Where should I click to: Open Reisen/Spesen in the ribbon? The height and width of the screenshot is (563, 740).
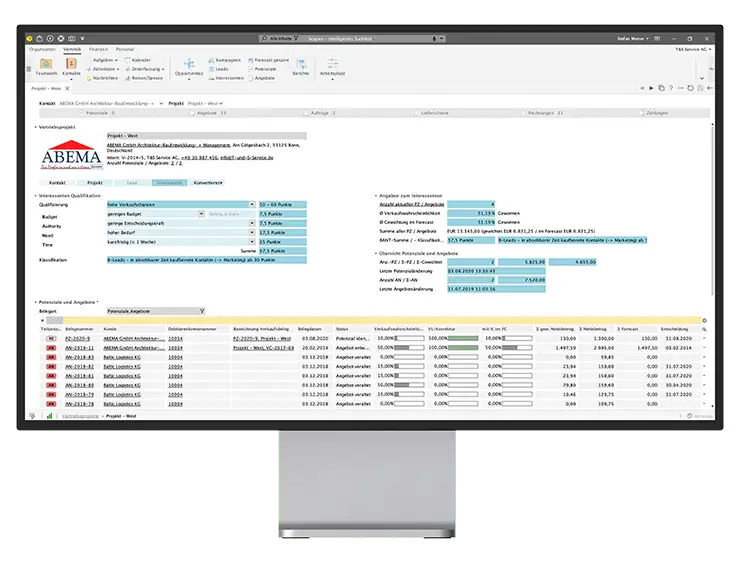pyautogui.click(x=144, y=78)
